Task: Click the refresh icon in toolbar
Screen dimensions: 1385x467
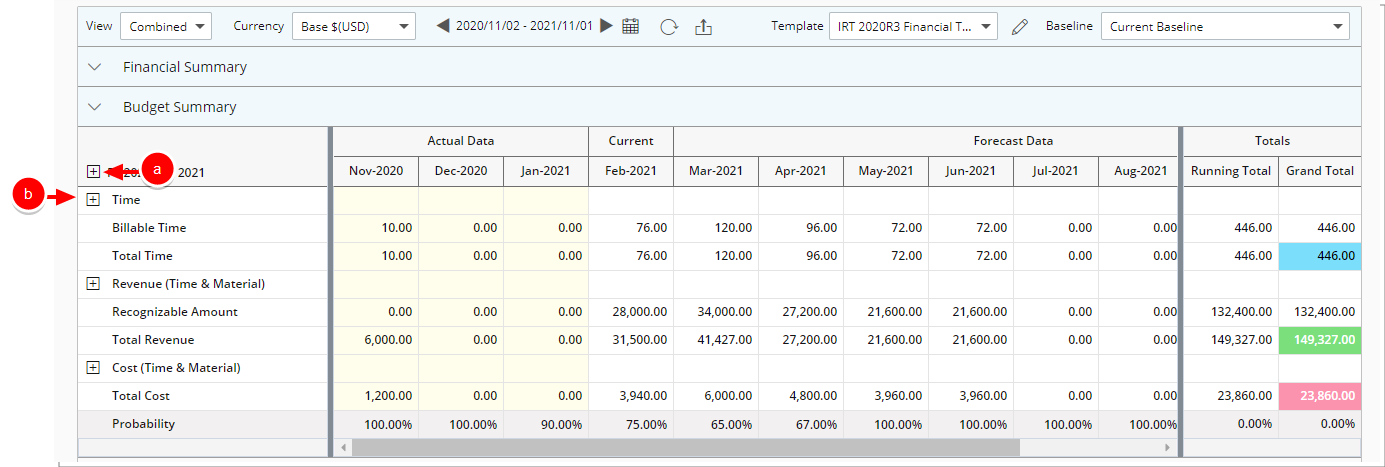Action: [x=669, y=27]
